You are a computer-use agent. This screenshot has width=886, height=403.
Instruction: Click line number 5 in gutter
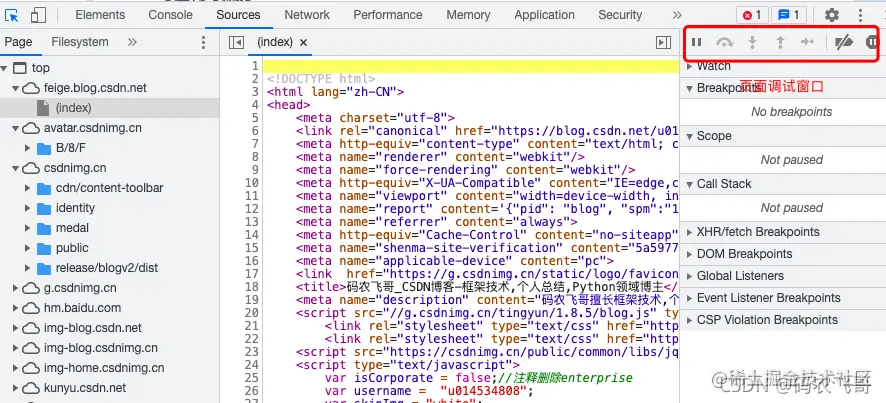255,118
